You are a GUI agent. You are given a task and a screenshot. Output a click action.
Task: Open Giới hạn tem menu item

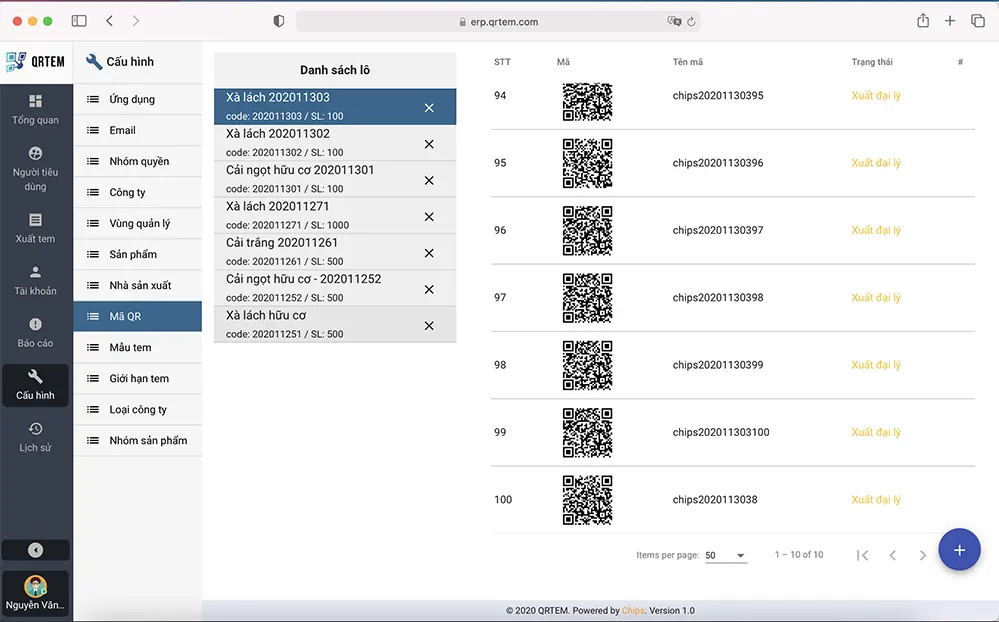tap(138, 379)
